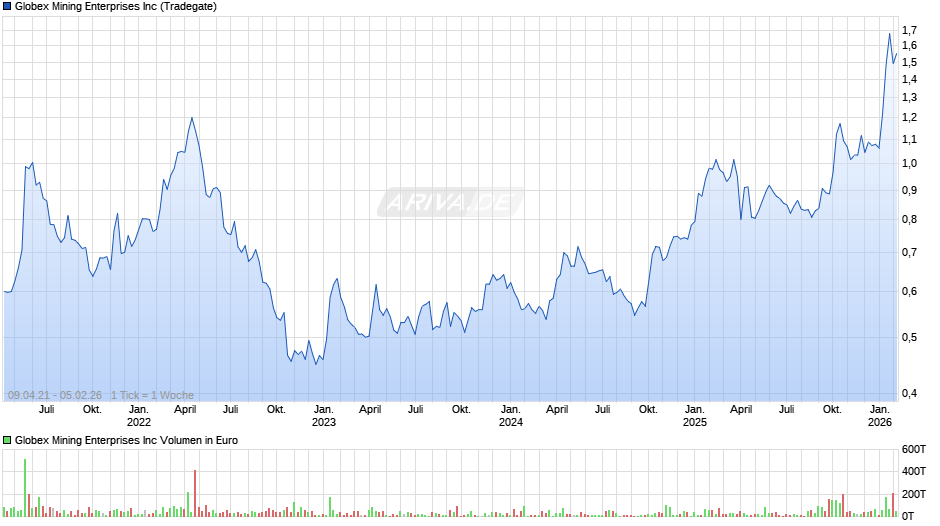Click the 'Jan. 2022' time axis label

pos(138,416)
